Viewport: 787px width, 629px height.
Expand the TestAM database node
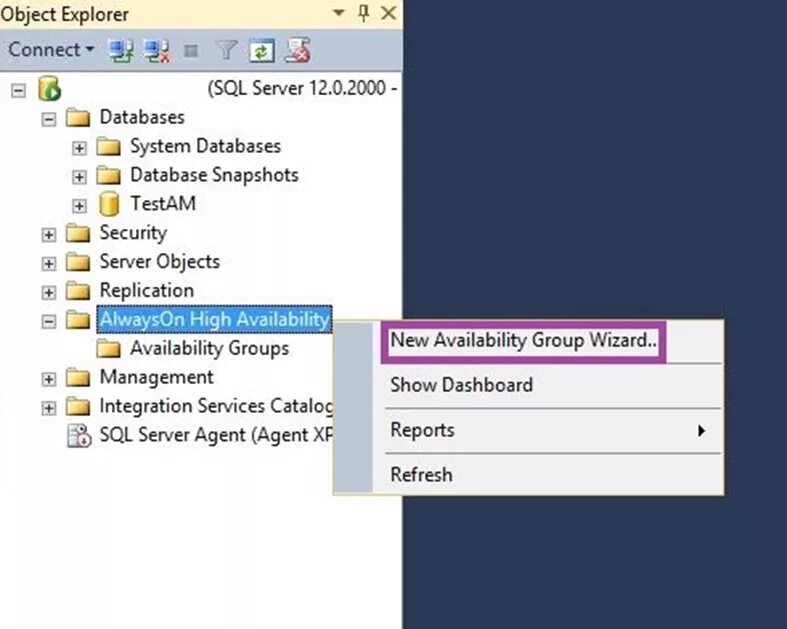coord(79,206)
